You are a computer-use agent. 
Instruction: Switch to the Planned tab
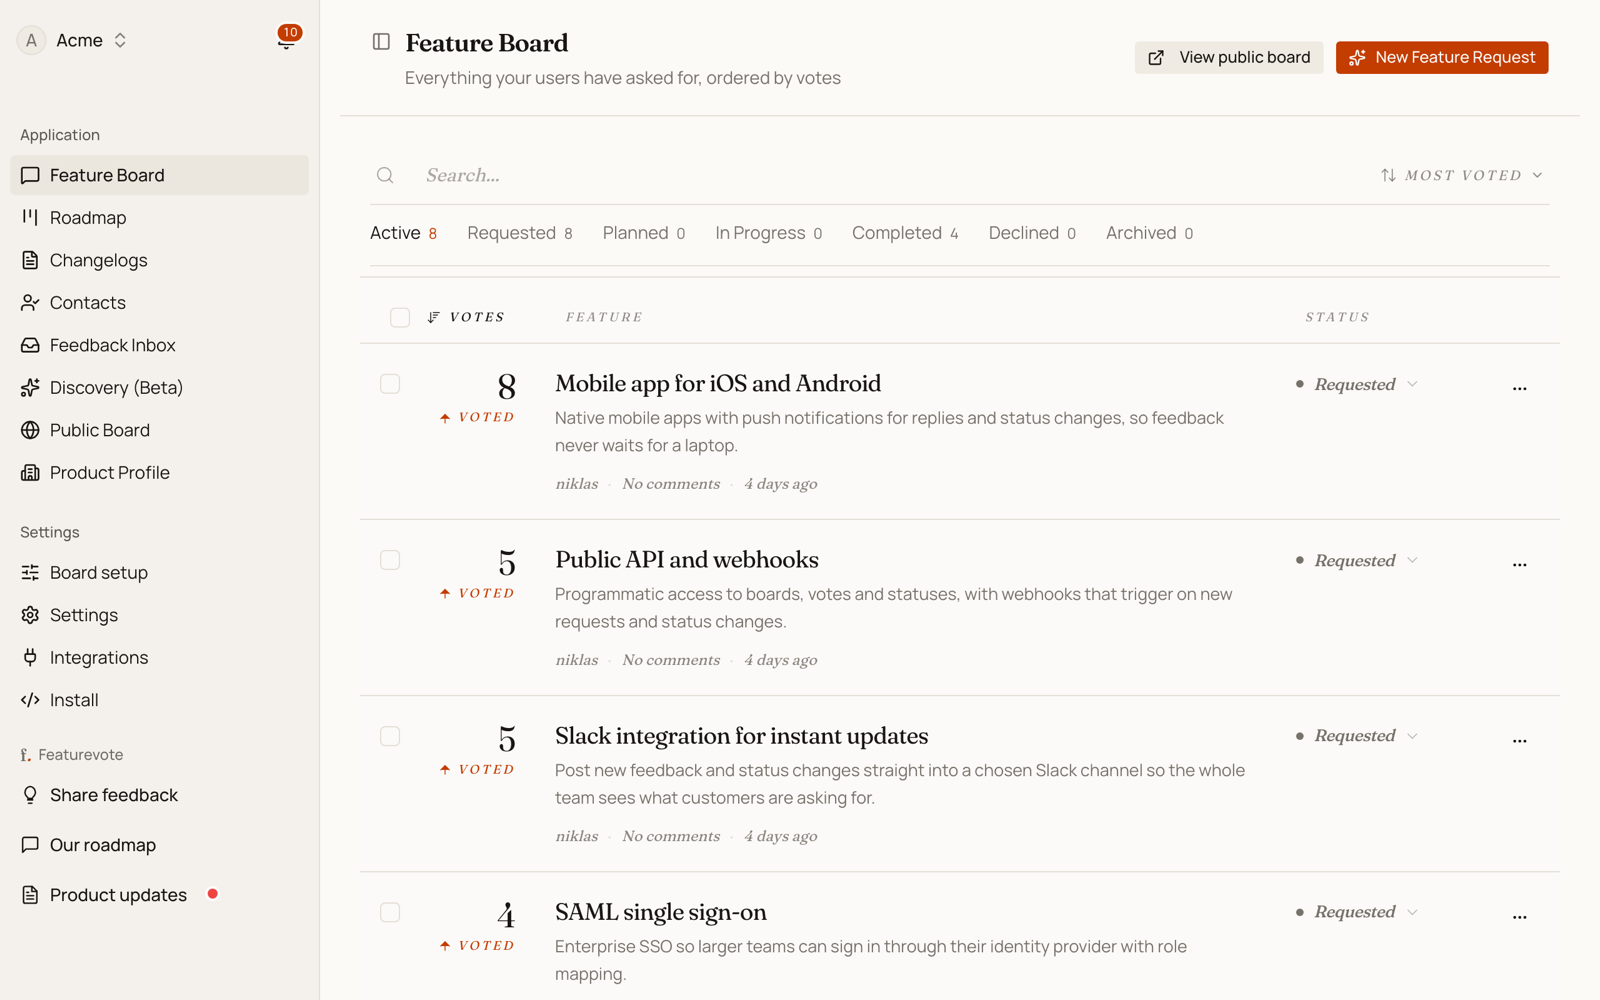click(644, 233)
